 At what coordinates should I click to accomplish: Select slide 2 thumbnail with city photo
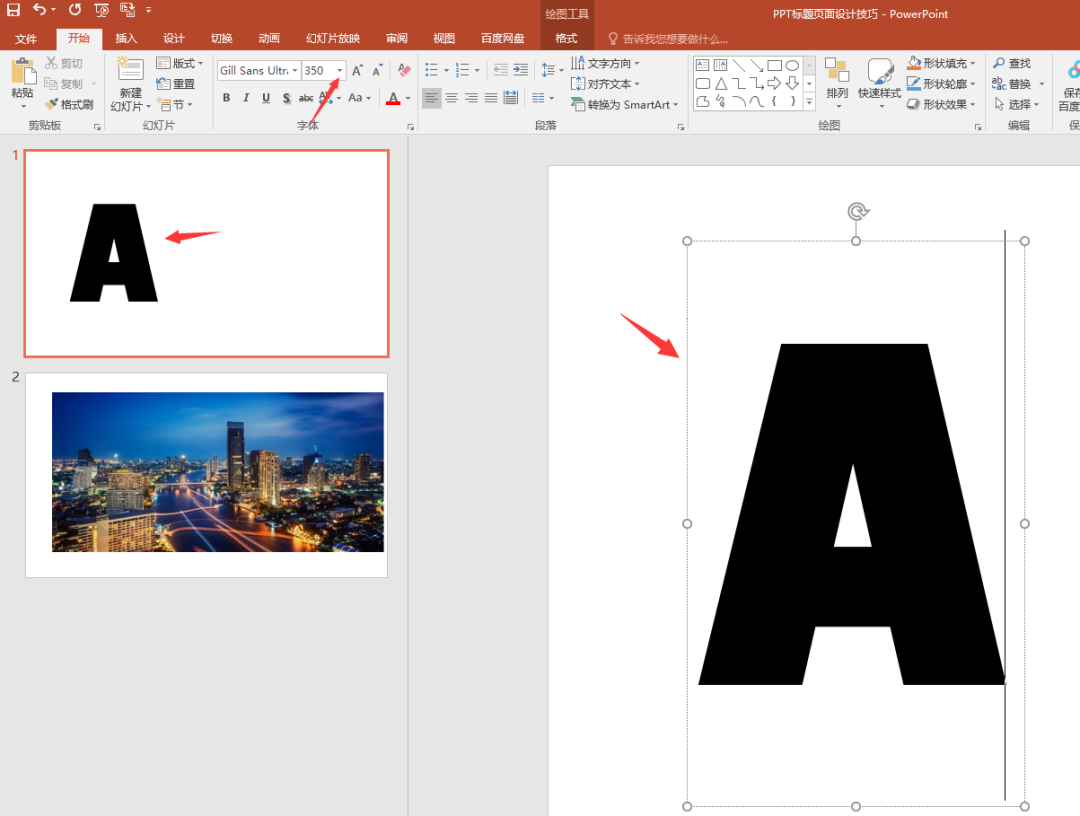pos(207,475)
